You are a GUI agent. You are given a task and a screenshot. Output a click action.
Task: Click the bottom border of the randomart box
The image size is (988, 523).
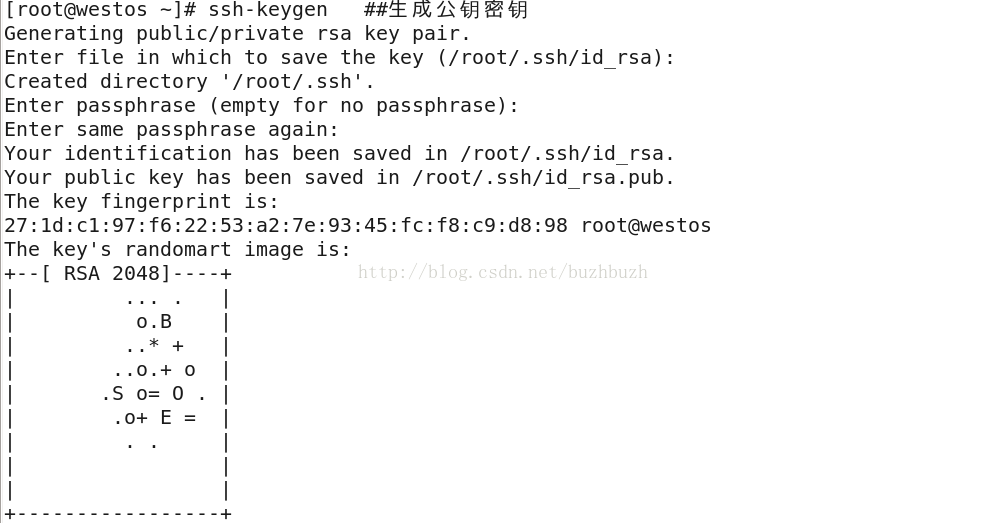click(118, 514)
